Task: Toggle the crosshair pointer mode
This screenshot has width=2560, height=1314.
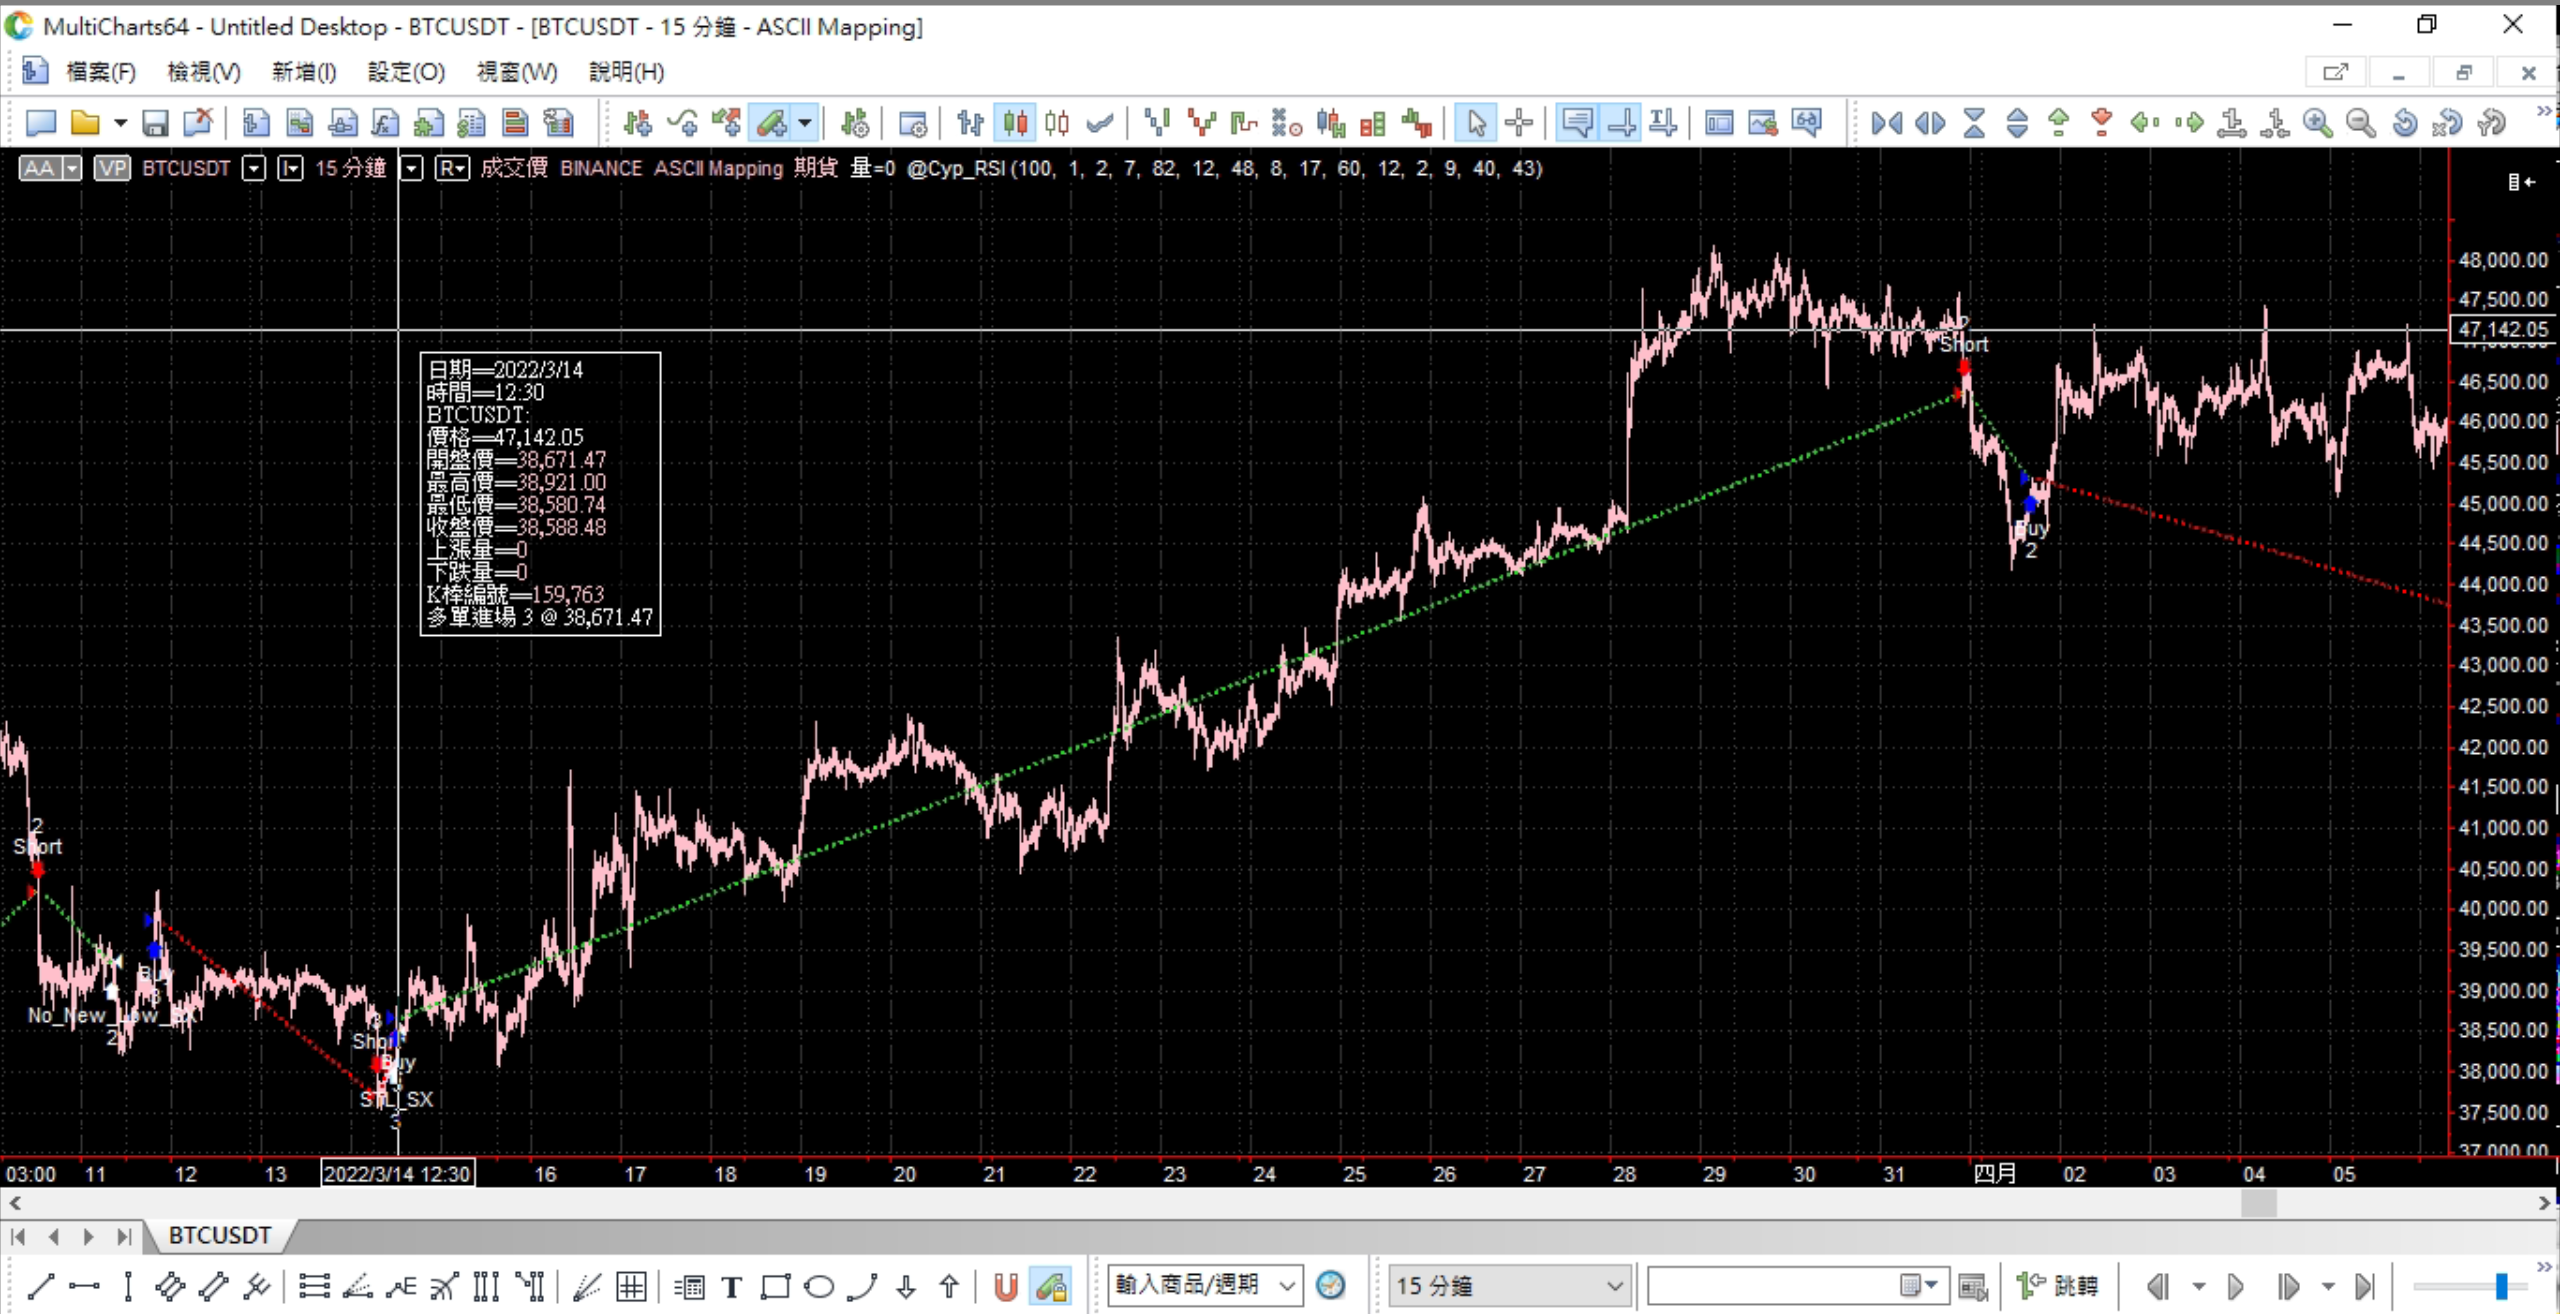Action: tap(1519, 123)
